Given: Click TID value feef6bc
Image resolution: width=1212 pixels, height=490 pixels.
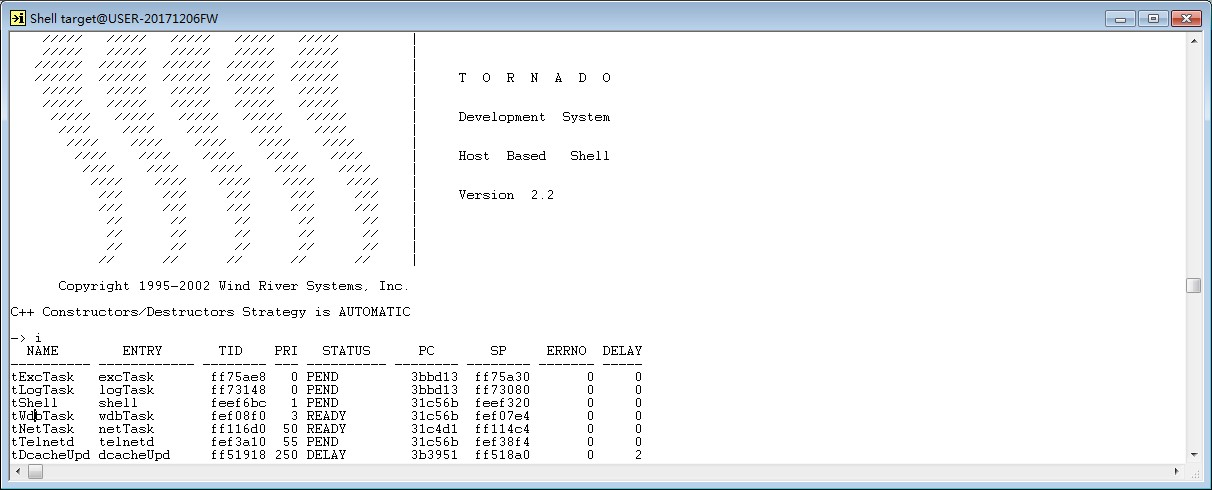Looking at the screenshot, I should pyautogui.click(x=238, y=403).
